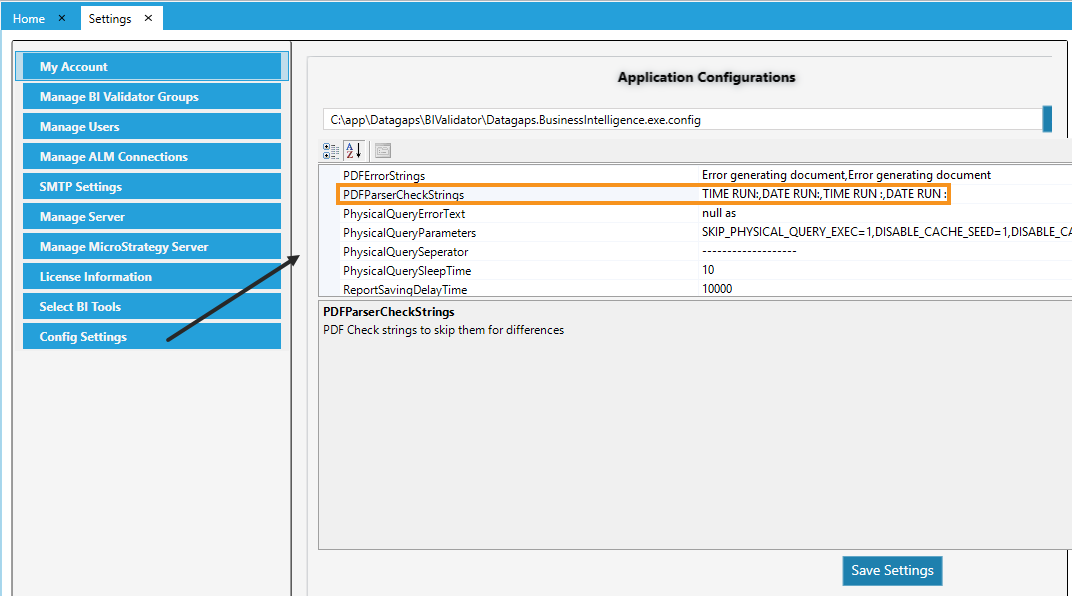The height and width of the screenshot is (596, 1072).
Task: Select the PDFParserCheckStrings property
Action: click(x=403, y=195)
